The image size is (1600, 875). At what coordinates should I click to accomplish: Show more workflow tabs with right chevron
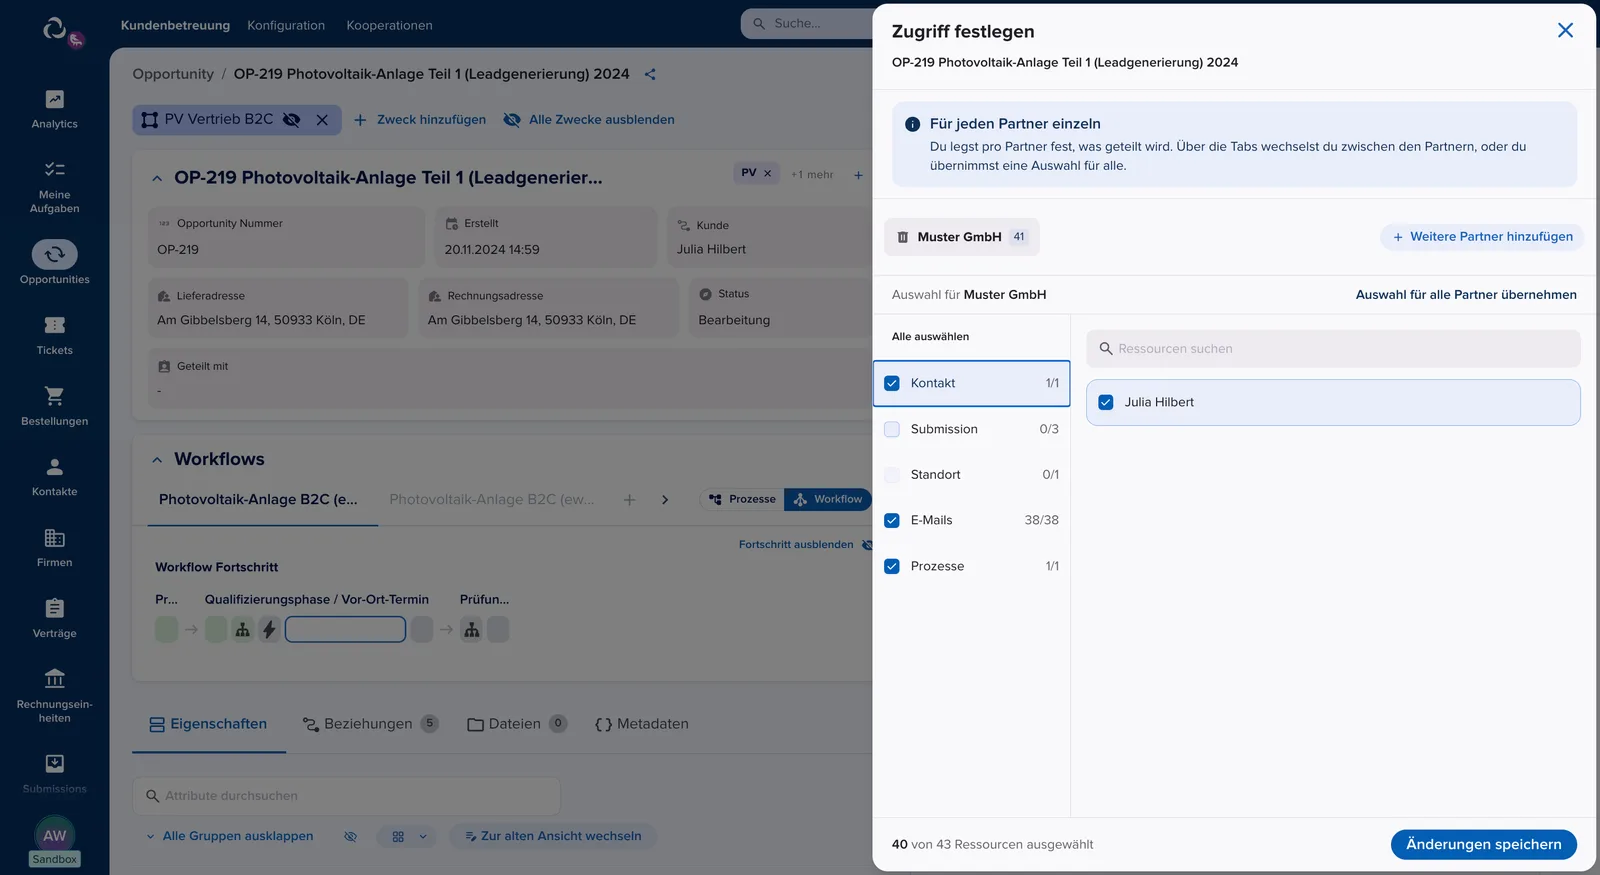pos(665,500)
